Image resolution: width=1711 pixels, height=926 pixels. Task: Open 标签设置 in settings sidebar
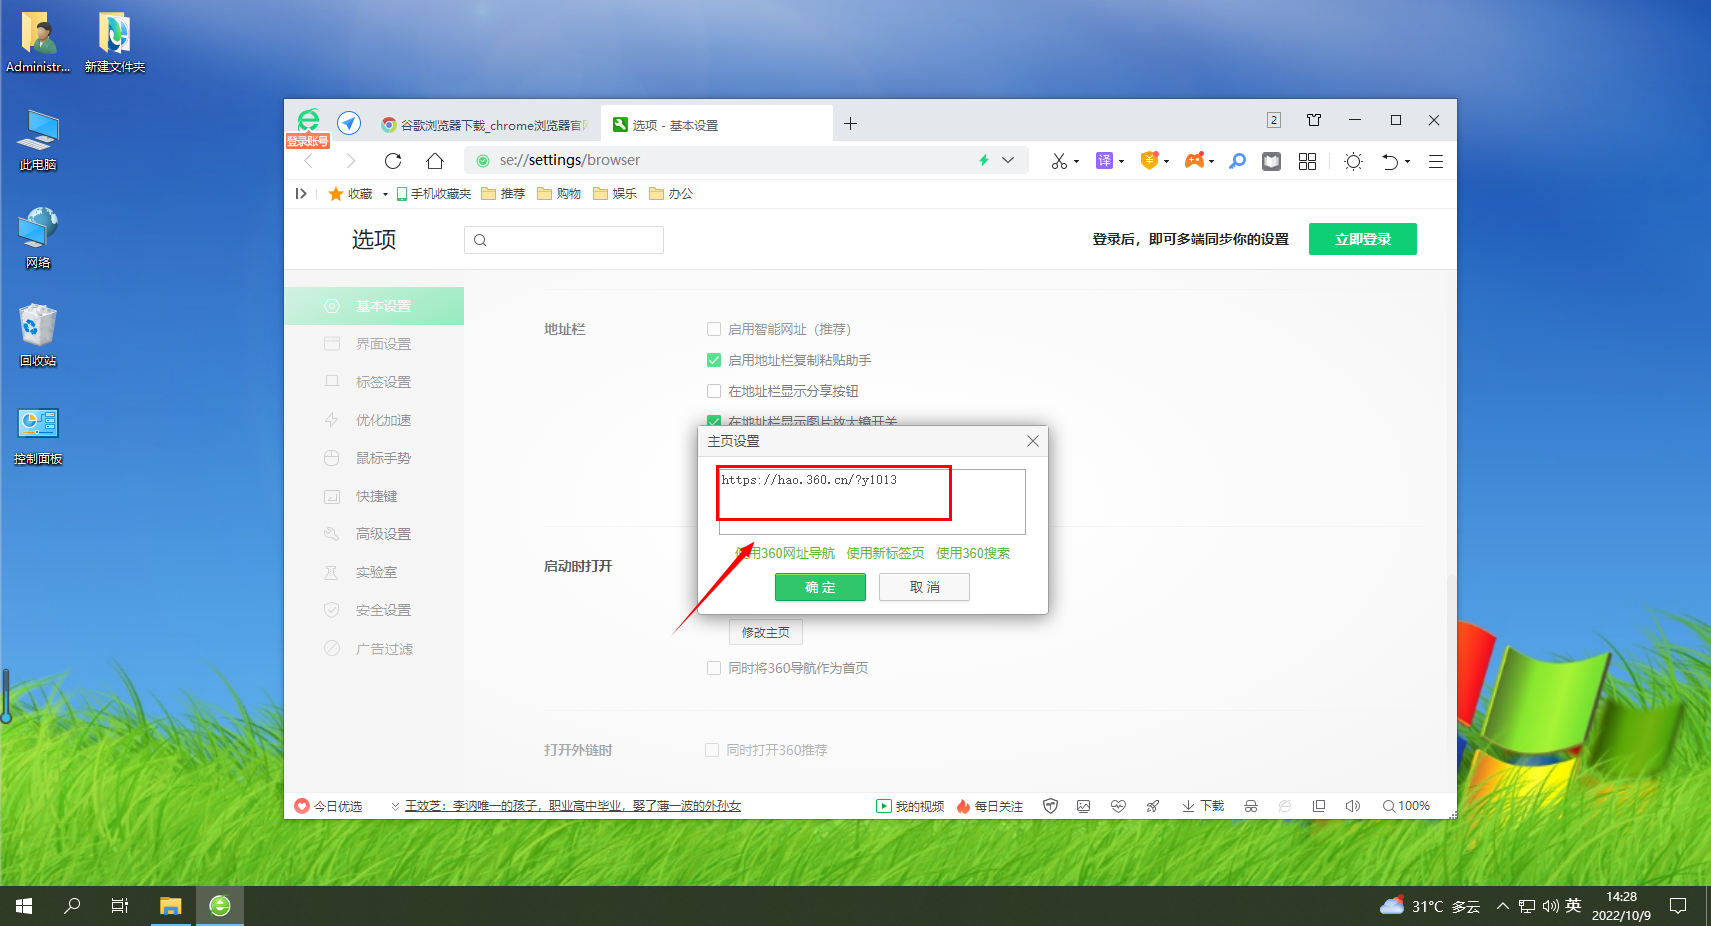374,382
